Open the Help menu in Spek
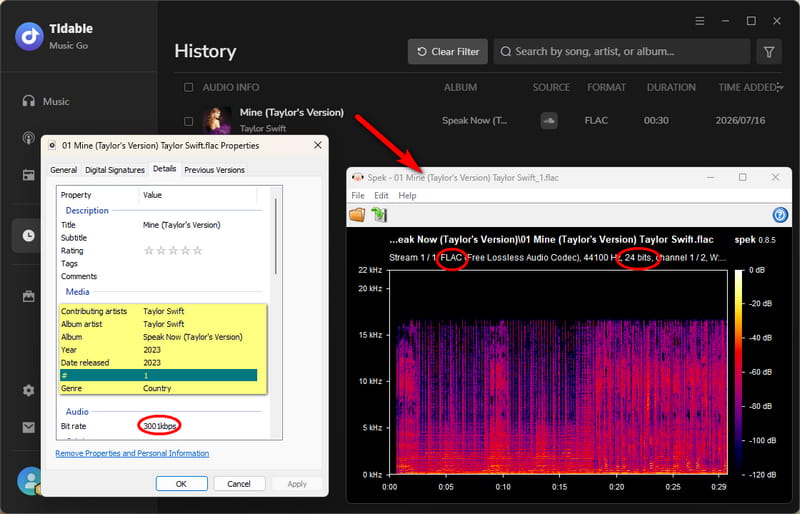 [x=407, y=195]
